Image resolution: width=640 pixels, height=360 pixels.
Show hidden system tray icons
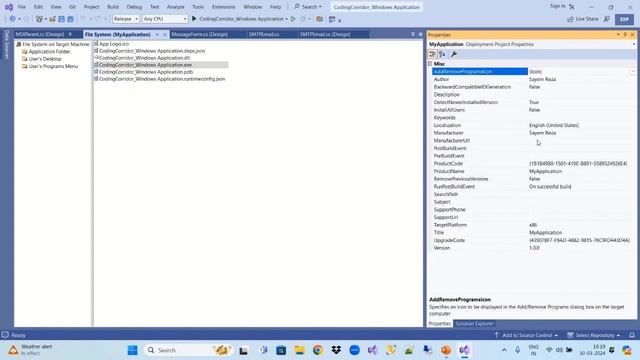(504, 350)
